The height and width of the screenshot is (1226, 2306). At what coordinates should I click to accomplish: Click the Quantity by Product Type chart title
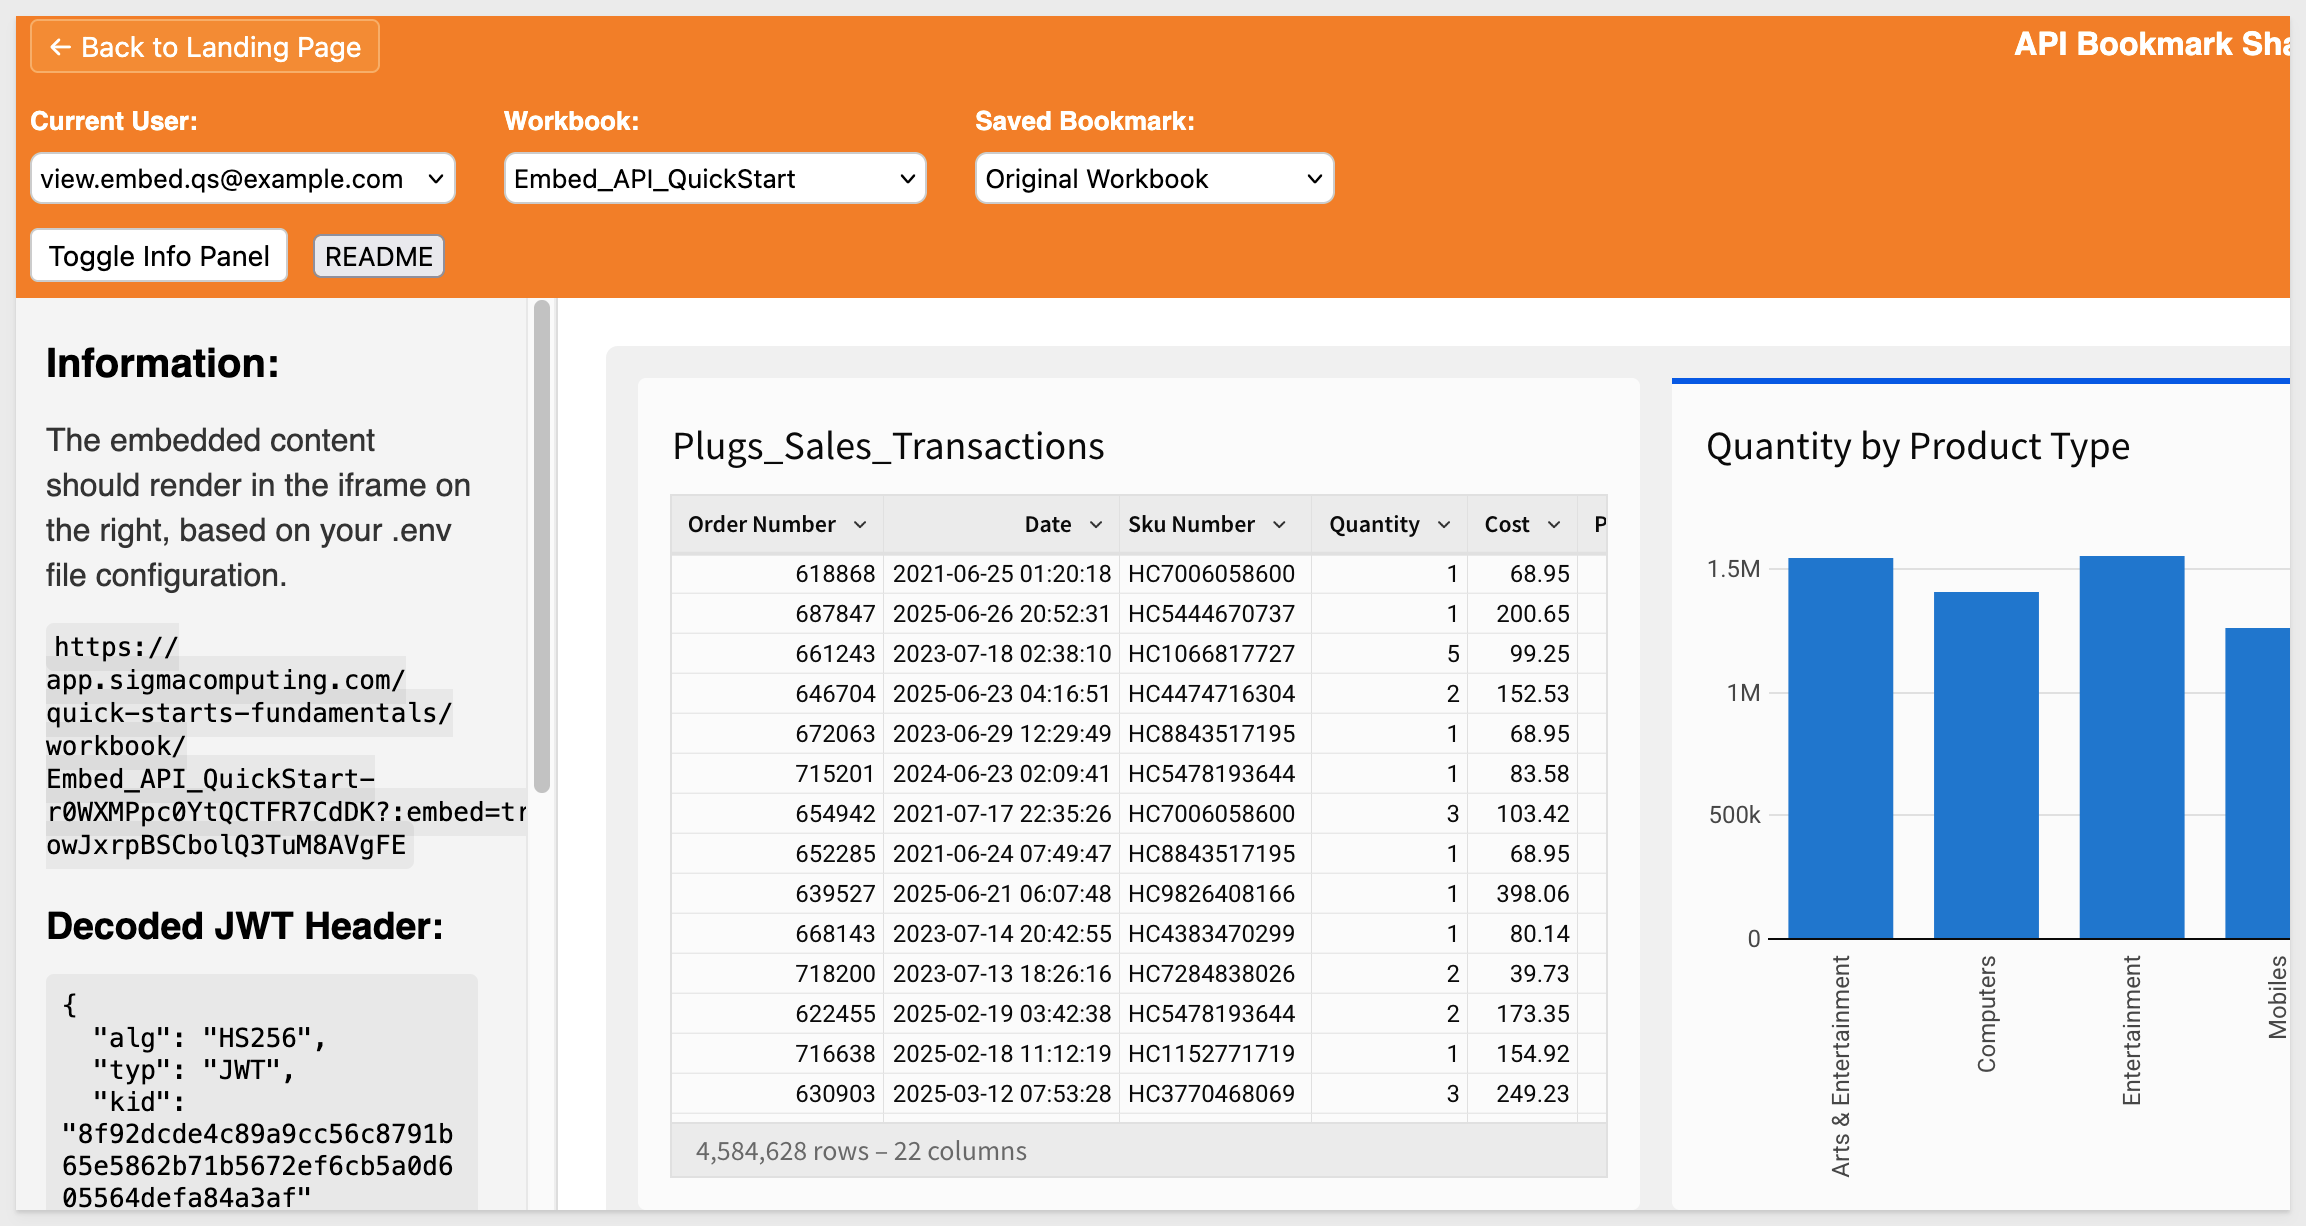[1917, 446]
